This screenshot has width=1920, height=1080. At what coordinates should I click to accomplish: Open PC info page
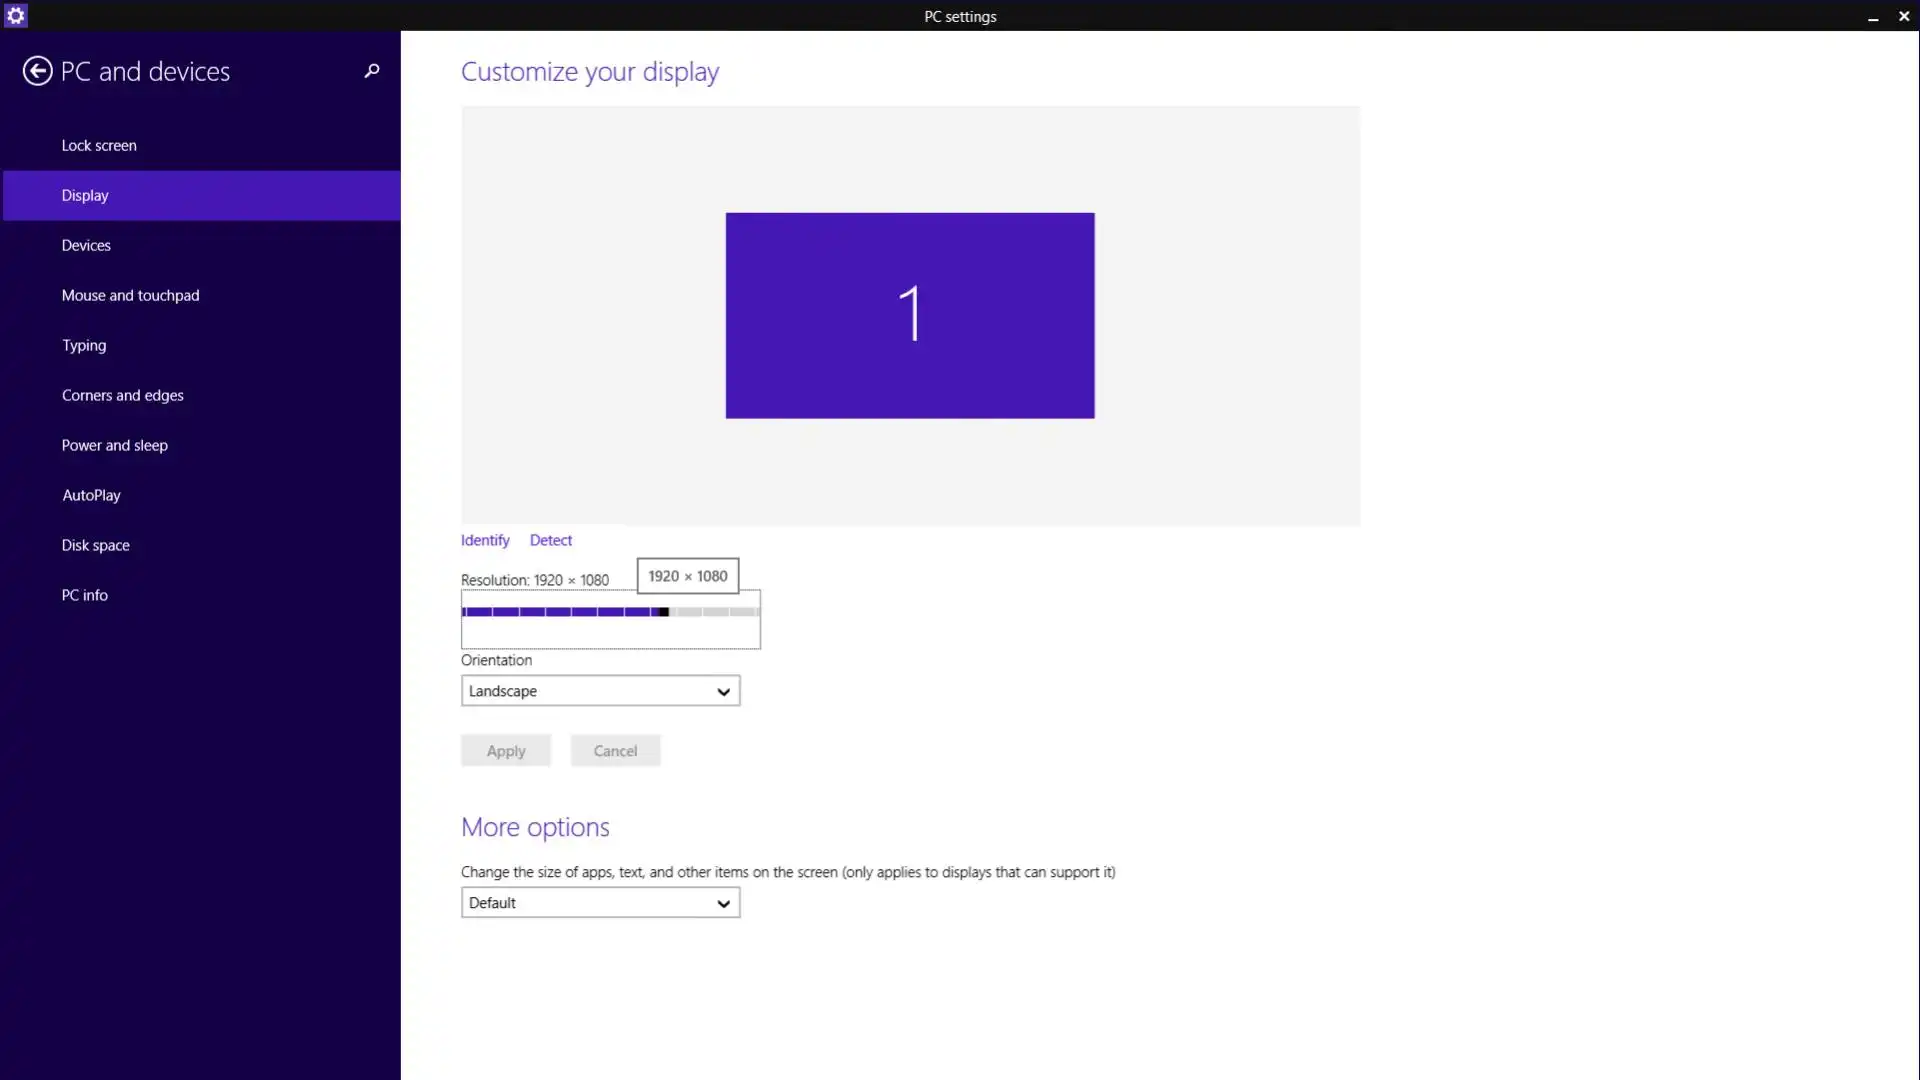click(84, 595)
